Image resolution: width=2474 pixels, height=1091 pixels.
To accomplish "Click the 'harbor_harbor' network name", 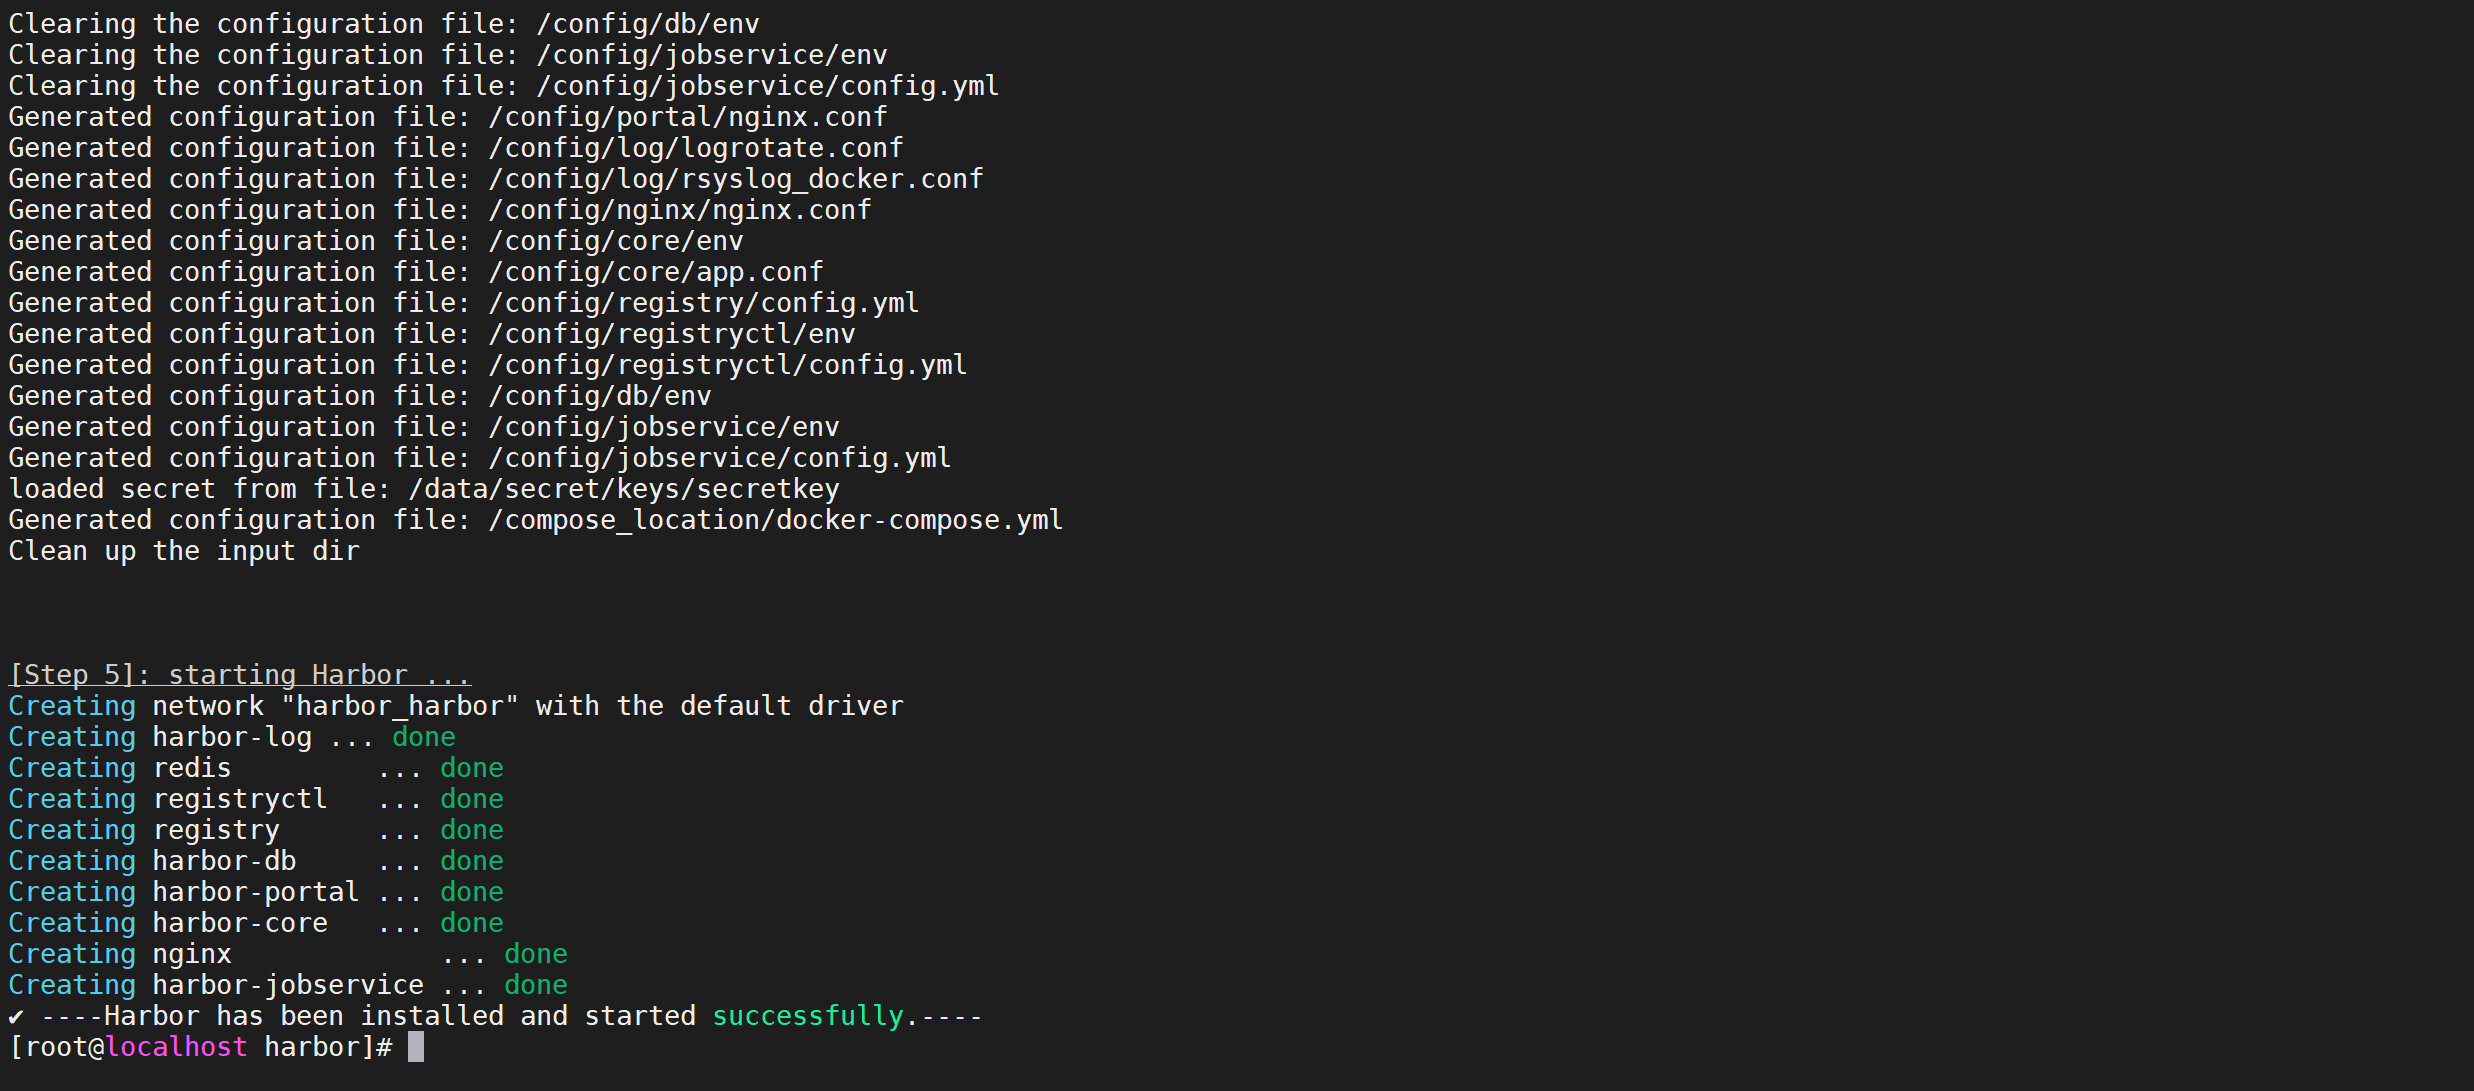I will (x=400, y=706).
